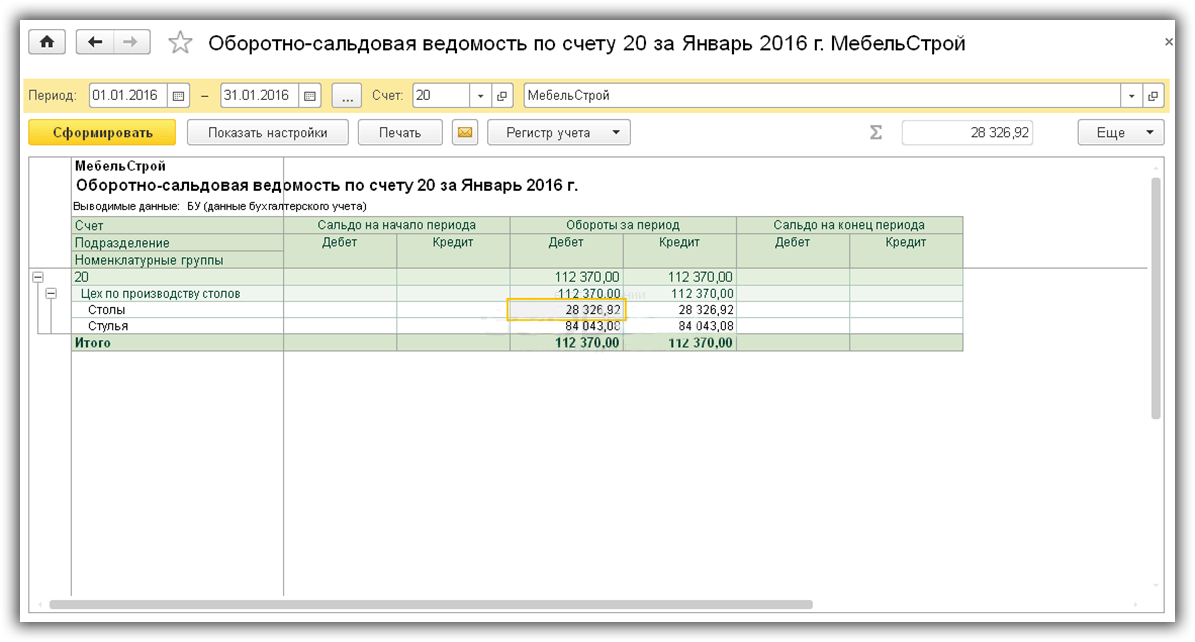Open the Еще menu
The image size is (1195, 642).
pos(1120,133)
